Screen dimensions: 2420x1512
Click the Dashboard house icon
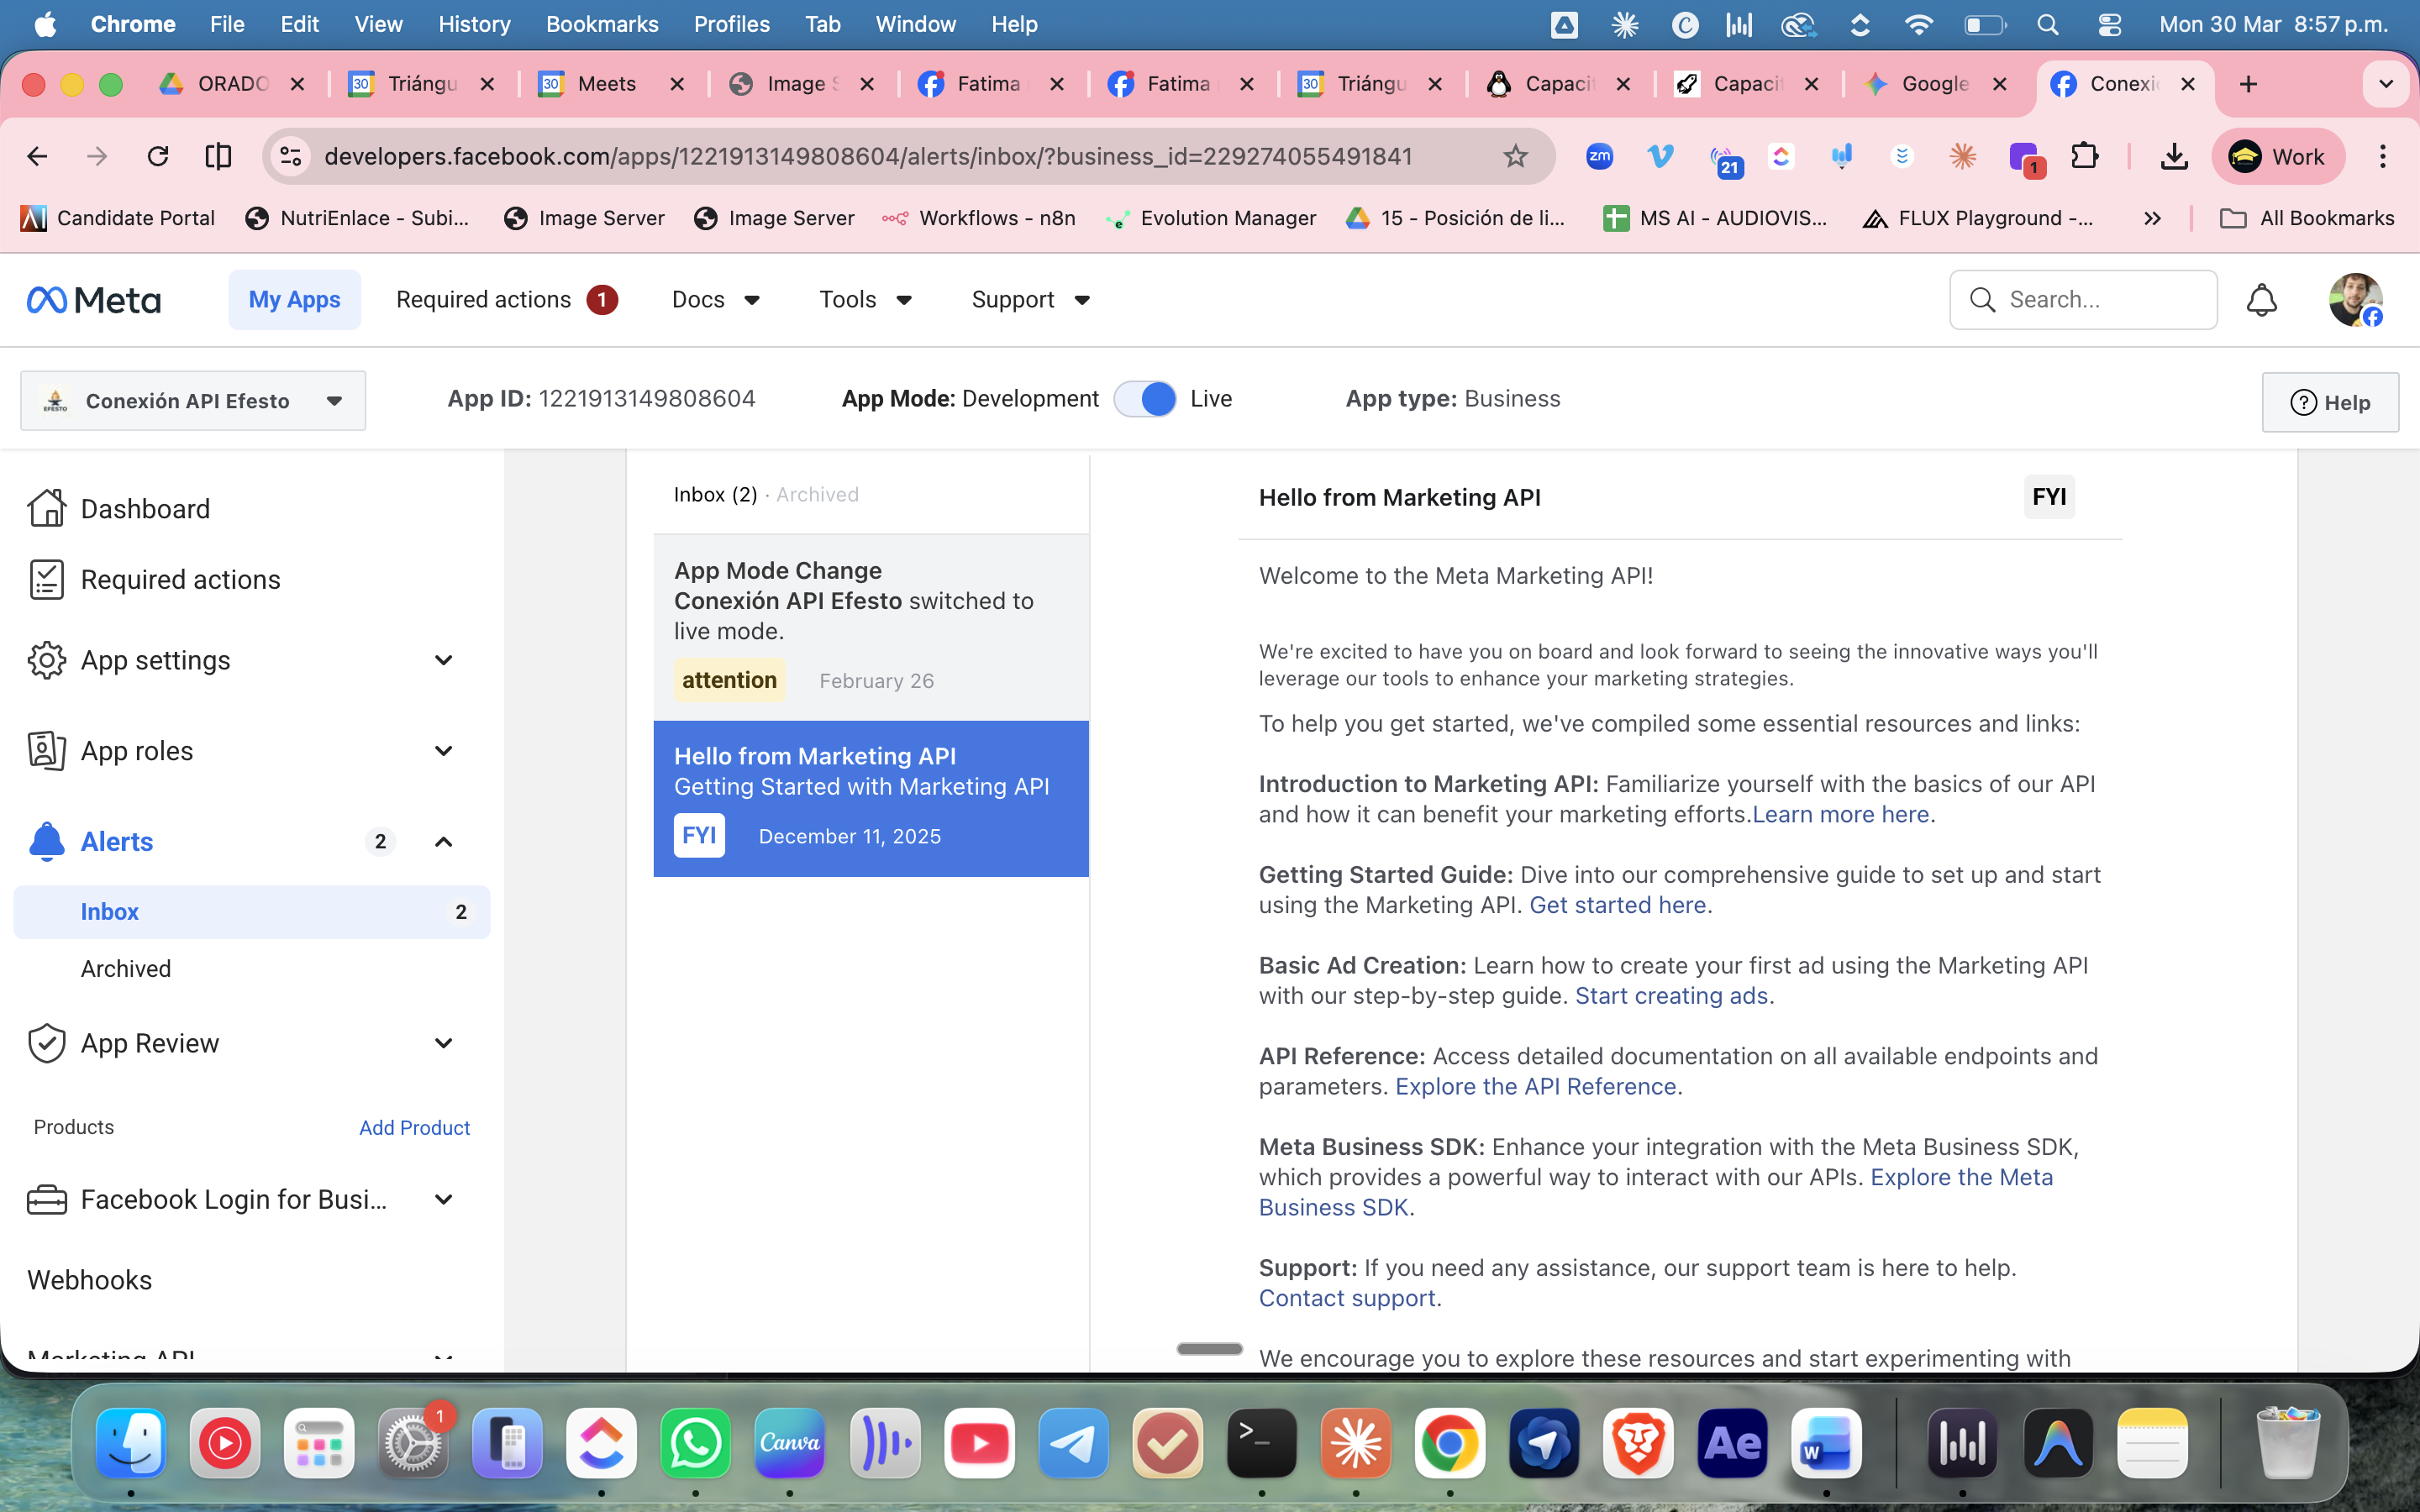point(46,508)
